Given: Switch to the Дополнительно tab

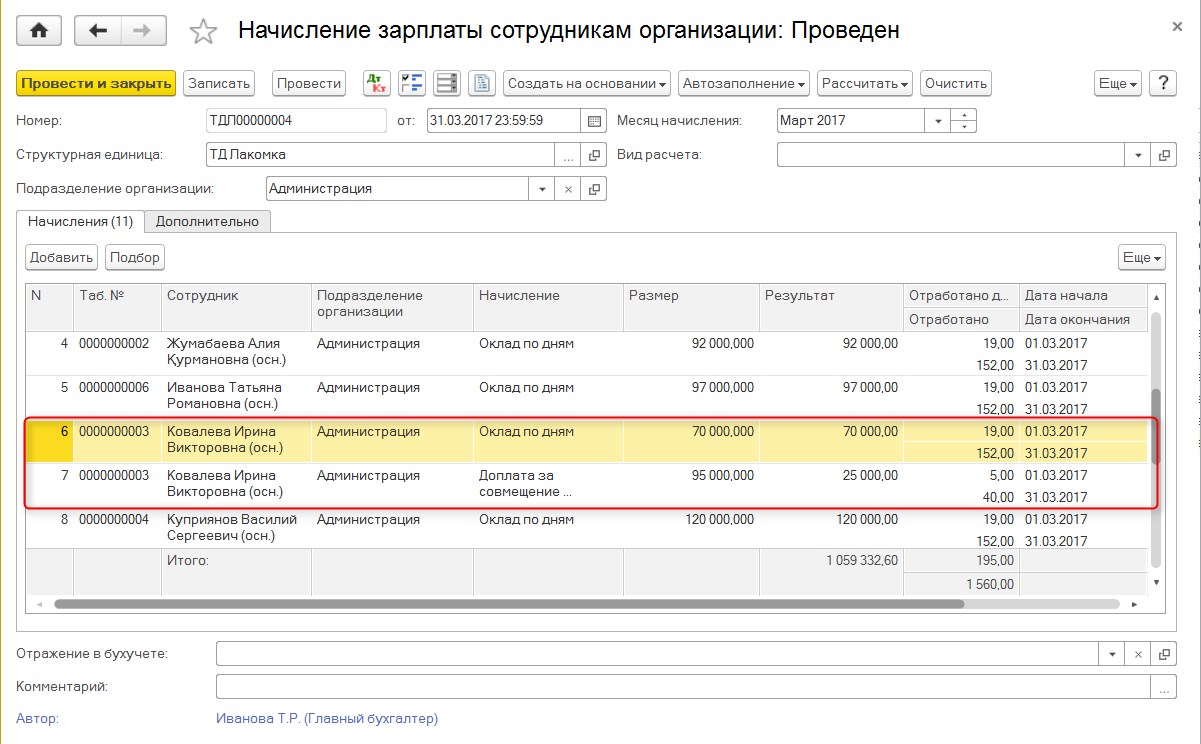Looking at the screenshot, I should coord(207,221).
